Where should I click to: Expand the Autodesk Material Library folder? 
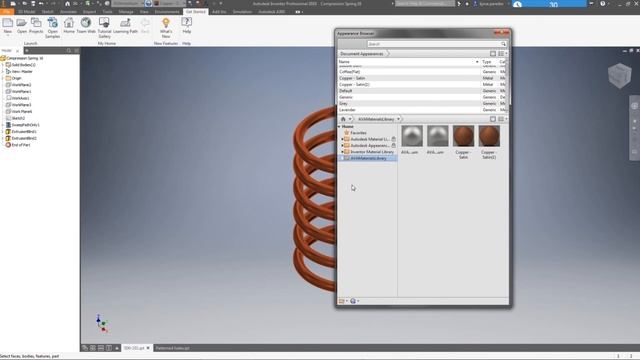point(342,139)
